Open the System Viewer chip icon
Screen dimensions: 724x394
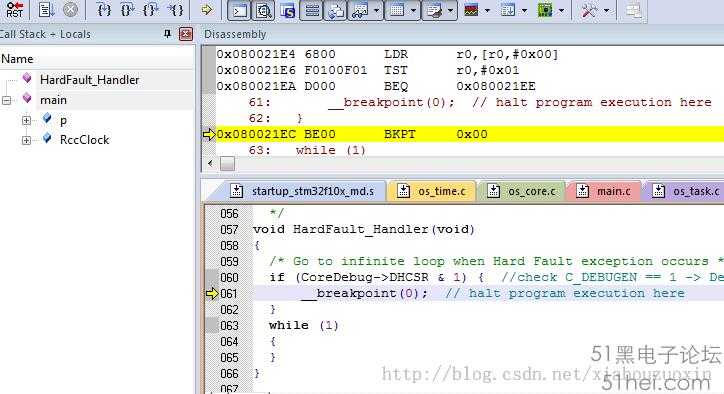point(545,10)
